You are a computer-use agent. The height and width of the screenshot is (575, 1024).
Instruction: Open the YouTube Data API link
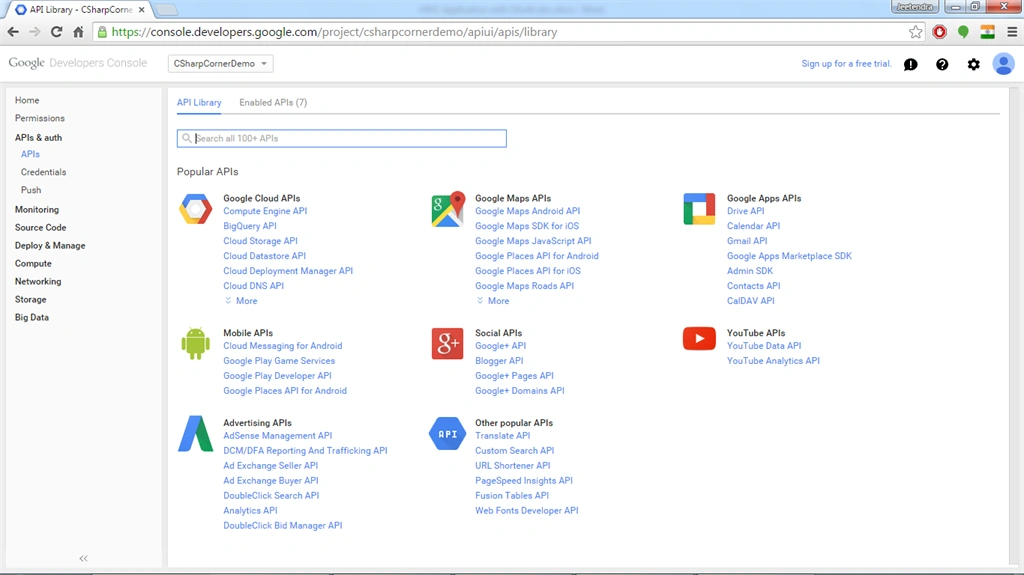pyautogui.click(x=763, y=346)
